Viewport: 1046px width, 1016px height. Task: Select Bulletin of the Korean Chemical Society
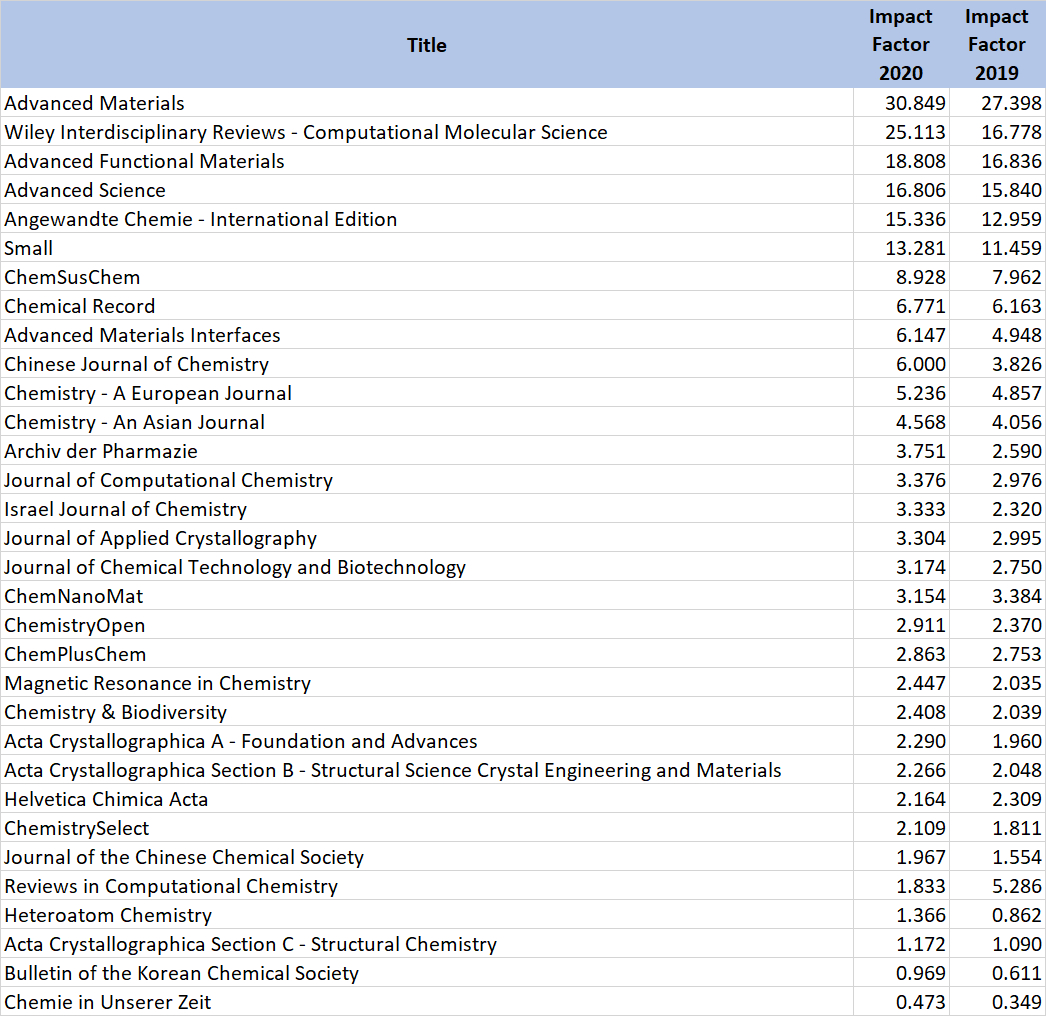click(x=182, y=973)
